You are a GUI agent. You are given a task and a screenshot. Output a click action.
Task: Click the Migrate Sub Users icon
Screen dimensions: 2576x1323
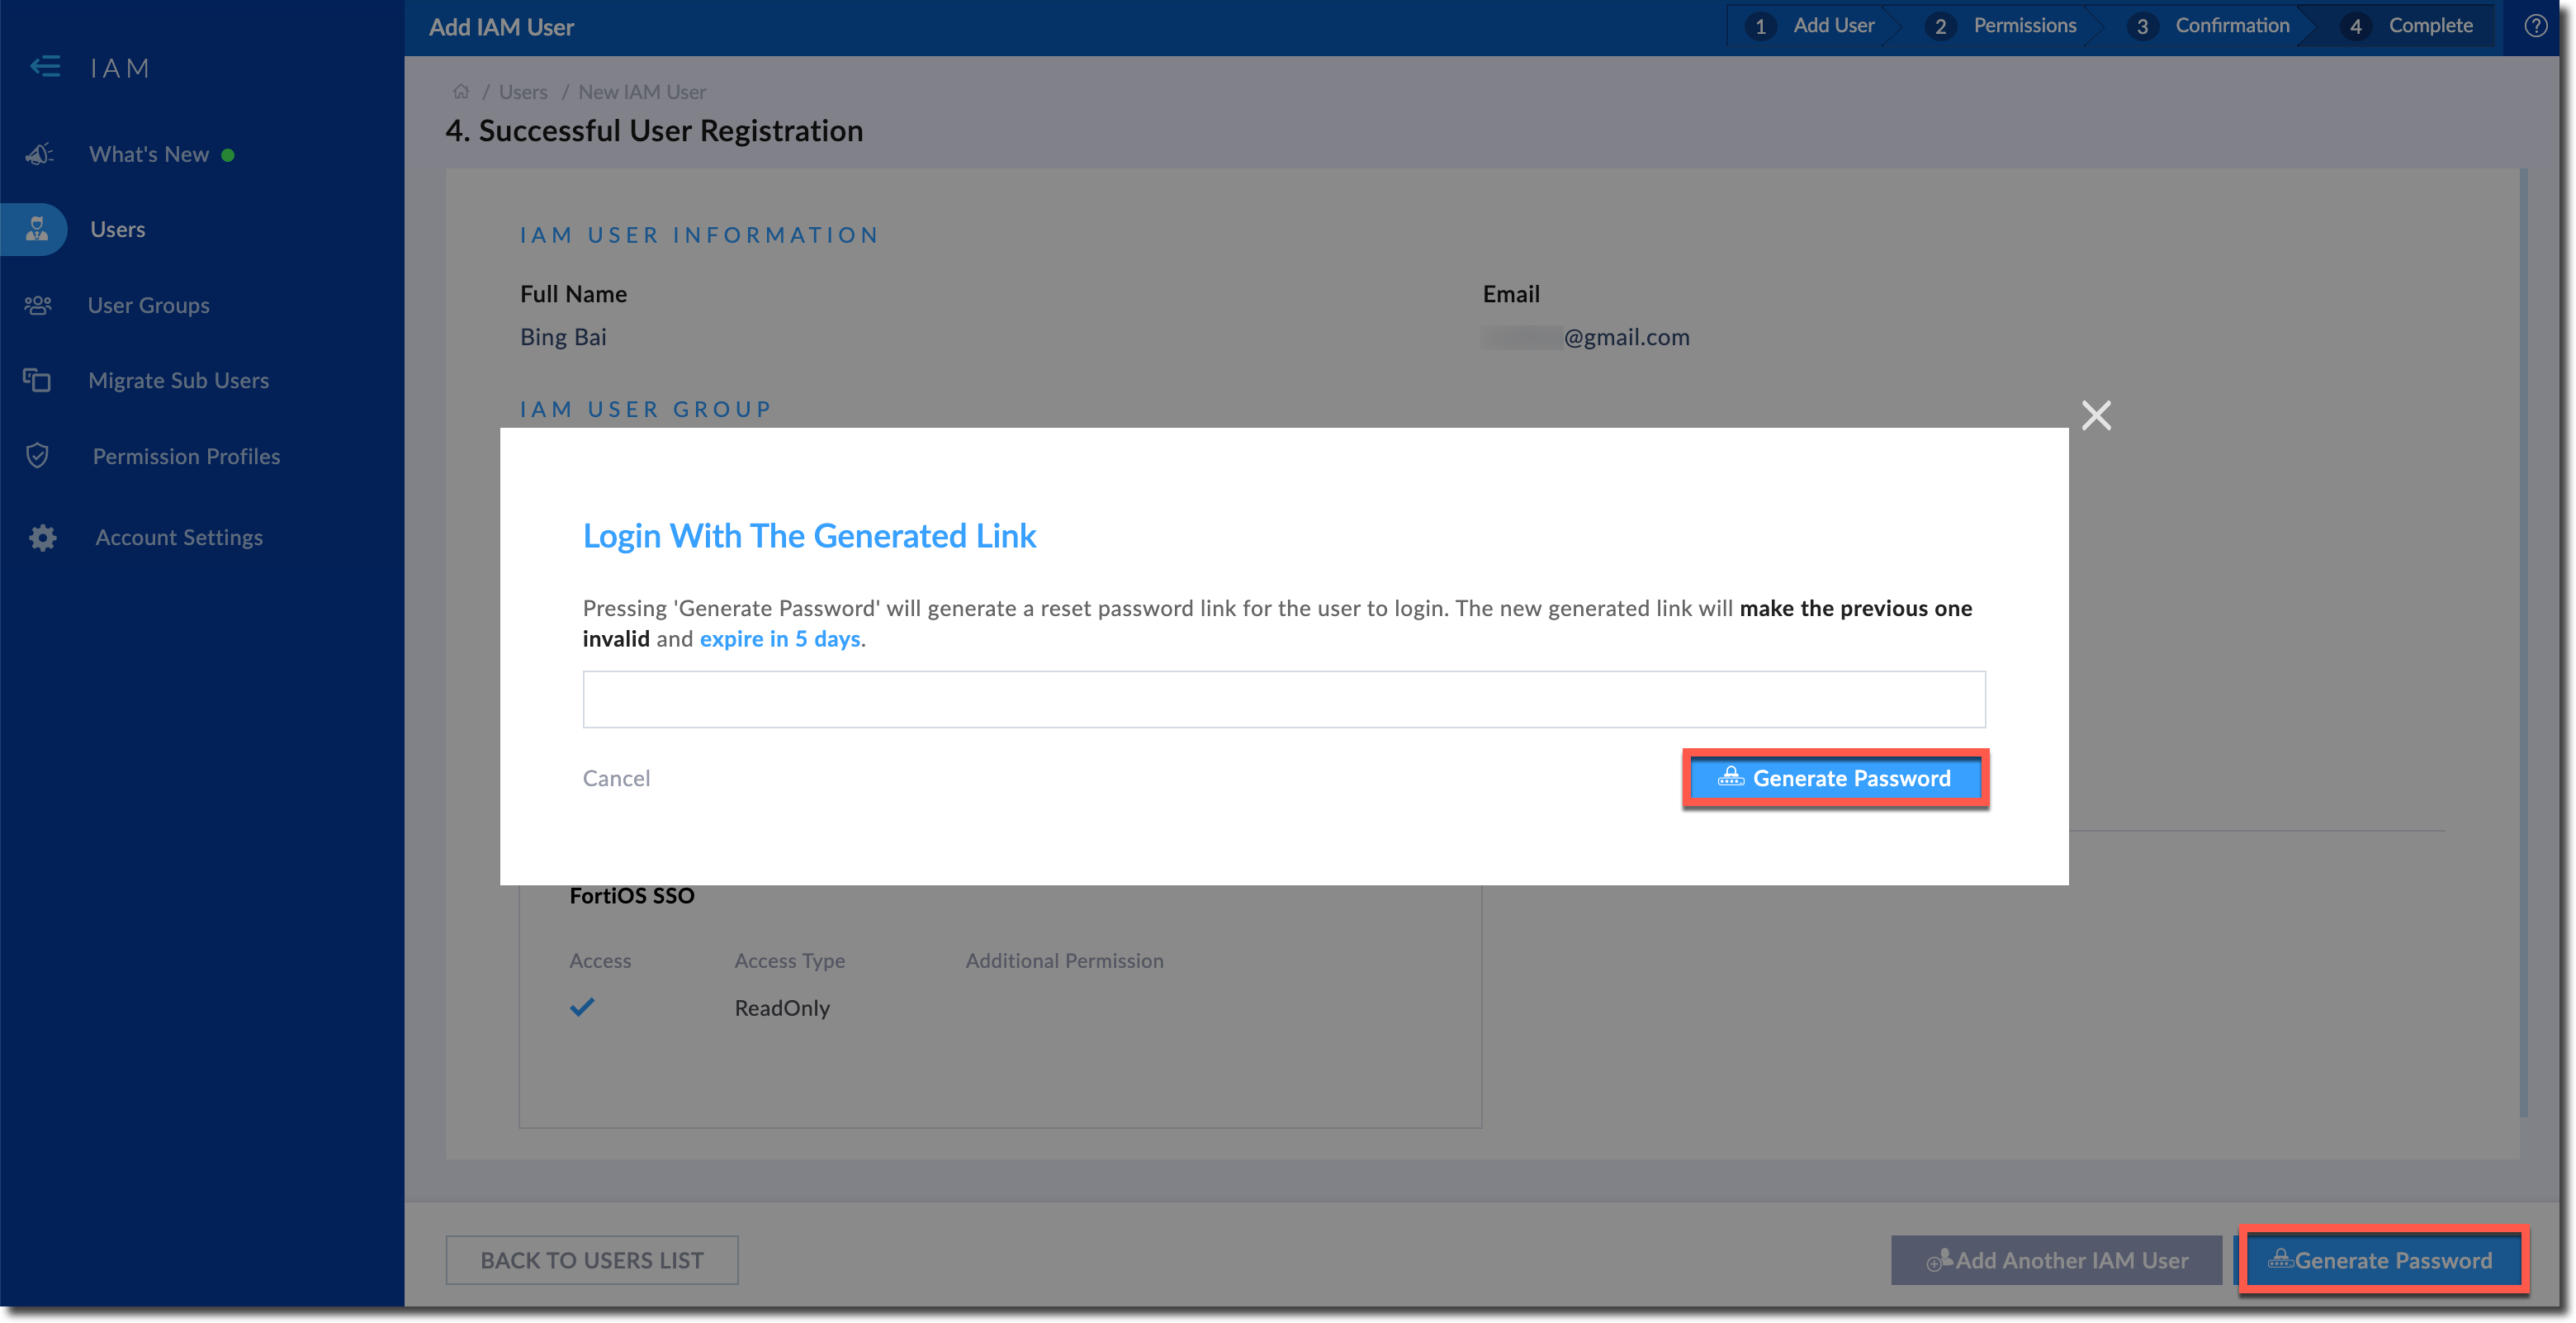point(37,380)
